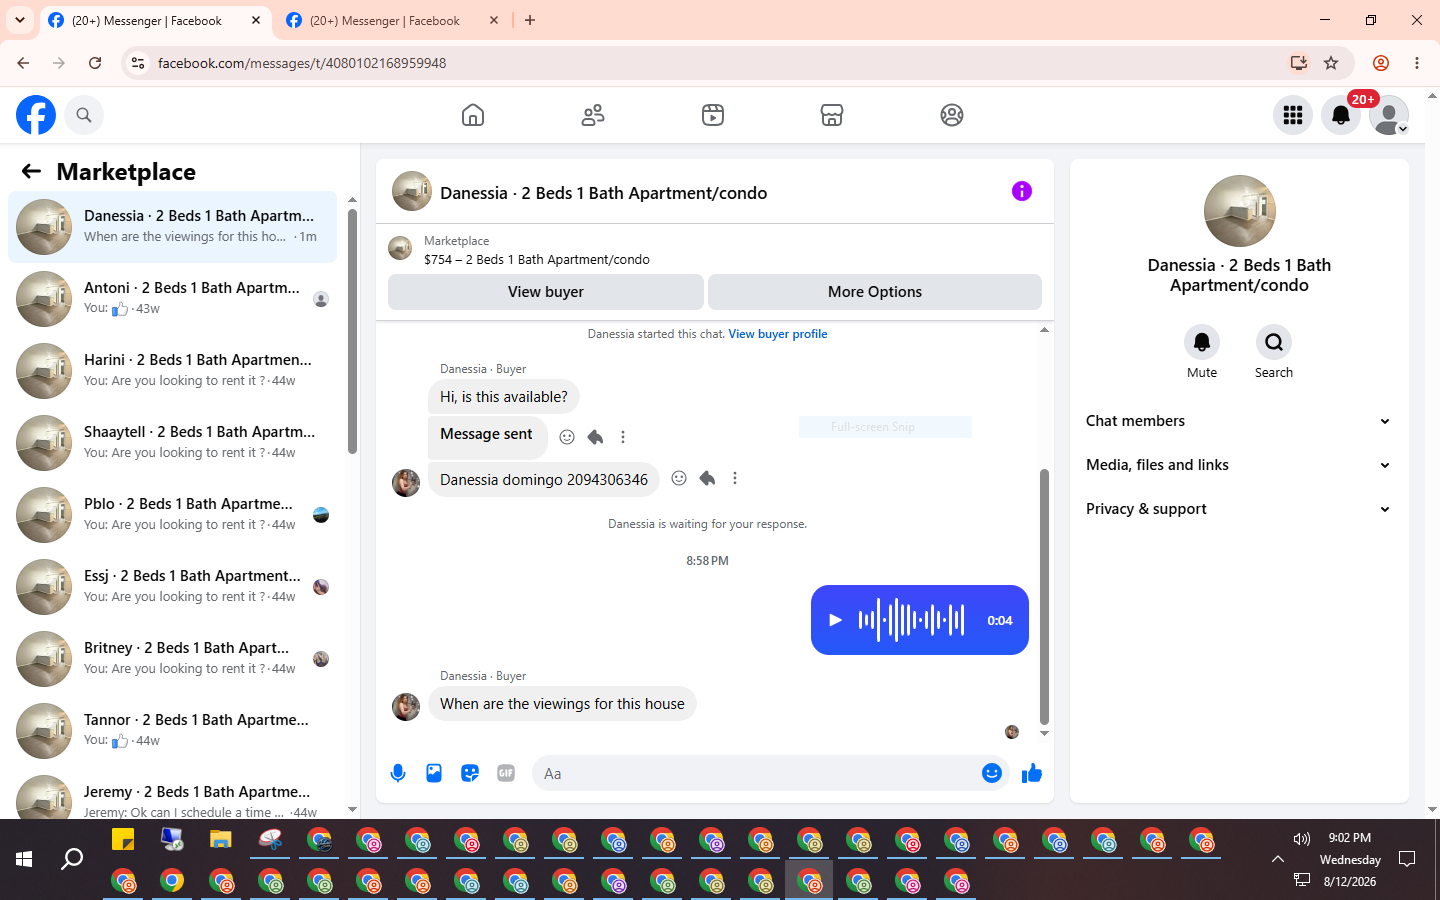The height and width of the screenshot is (900, 1440).
Task: Go to Home feed icon
Action: click(473, 115)
